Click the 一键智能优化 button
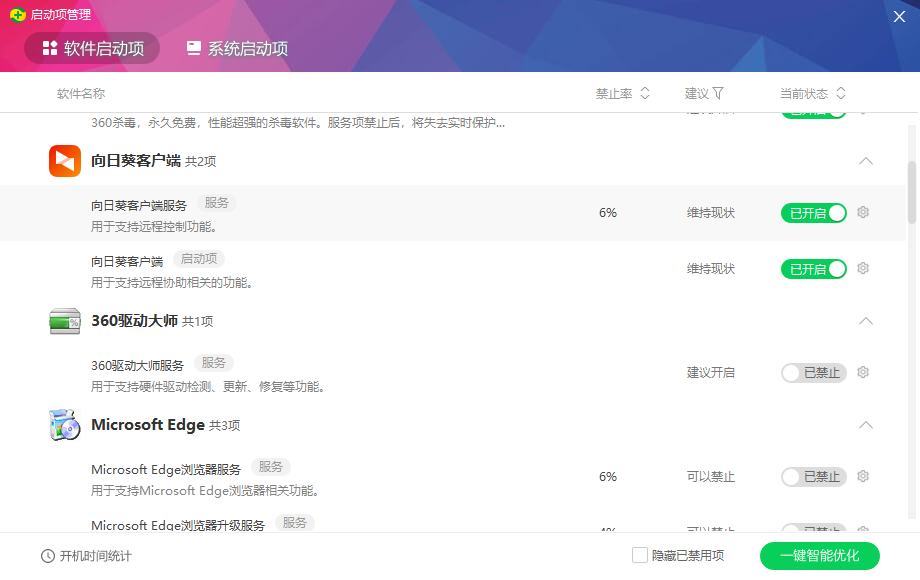The height and width of the screenshot is (580, 920). coord(820,556)
